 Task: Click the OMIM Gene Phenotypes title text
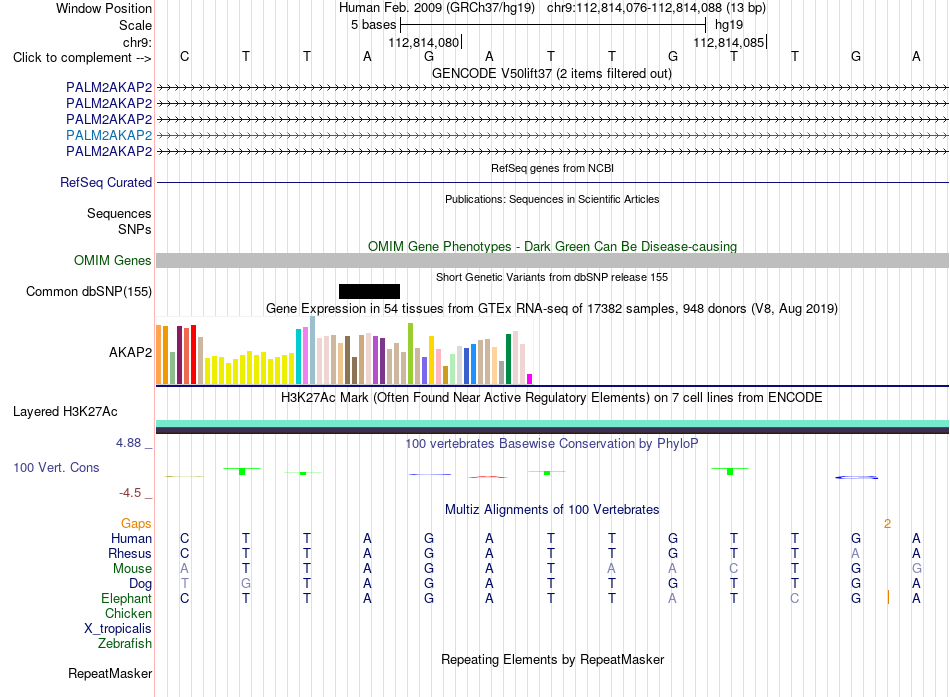pos(552,246)
